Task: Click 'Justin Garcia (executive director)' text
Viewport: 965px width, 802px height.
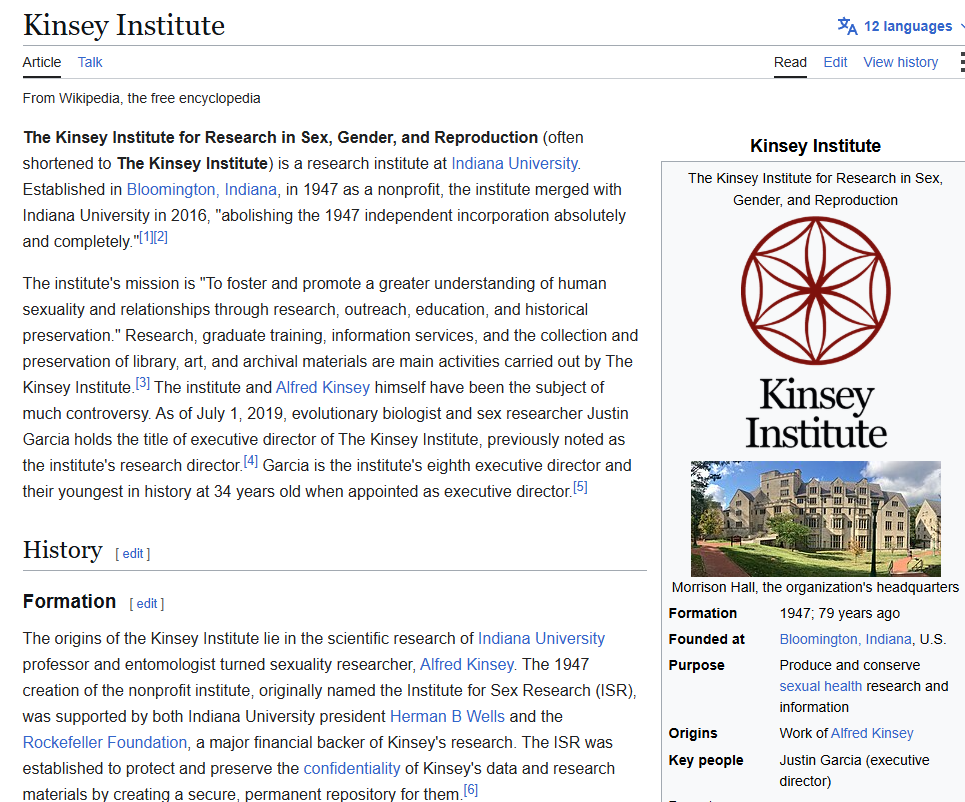Action: tap(854, 771)
